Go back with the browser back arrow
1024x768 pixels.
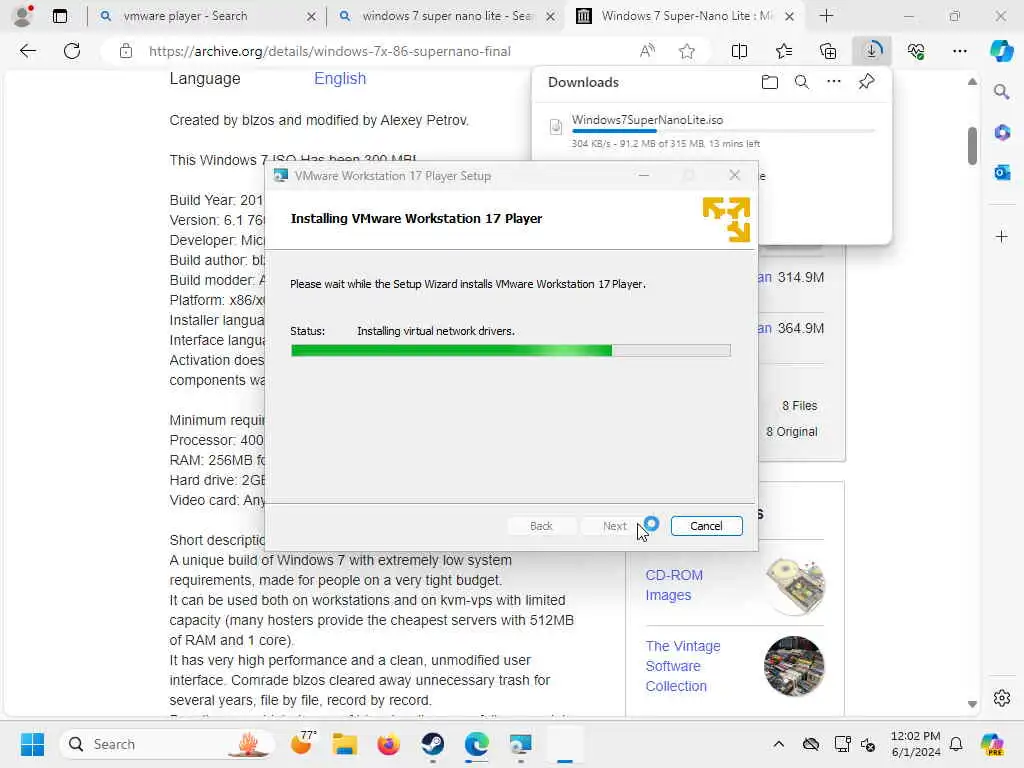tap(27, 51)
